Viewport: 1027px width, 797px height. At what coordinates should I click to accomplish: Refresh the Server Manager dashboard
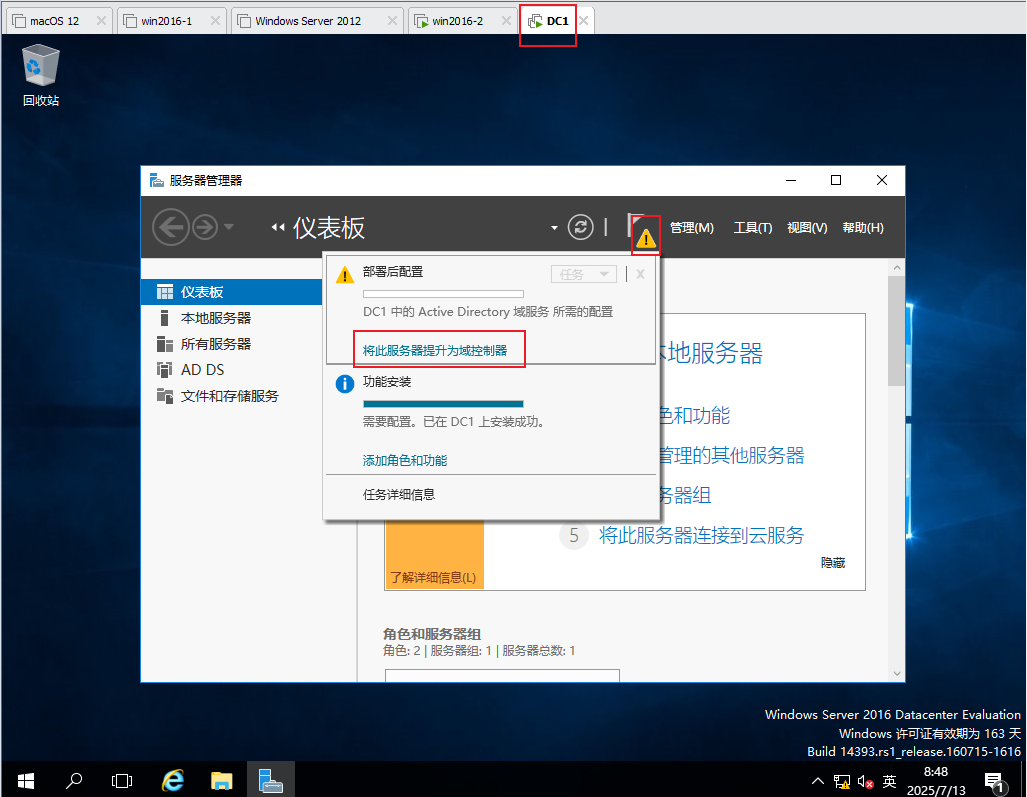580,227
